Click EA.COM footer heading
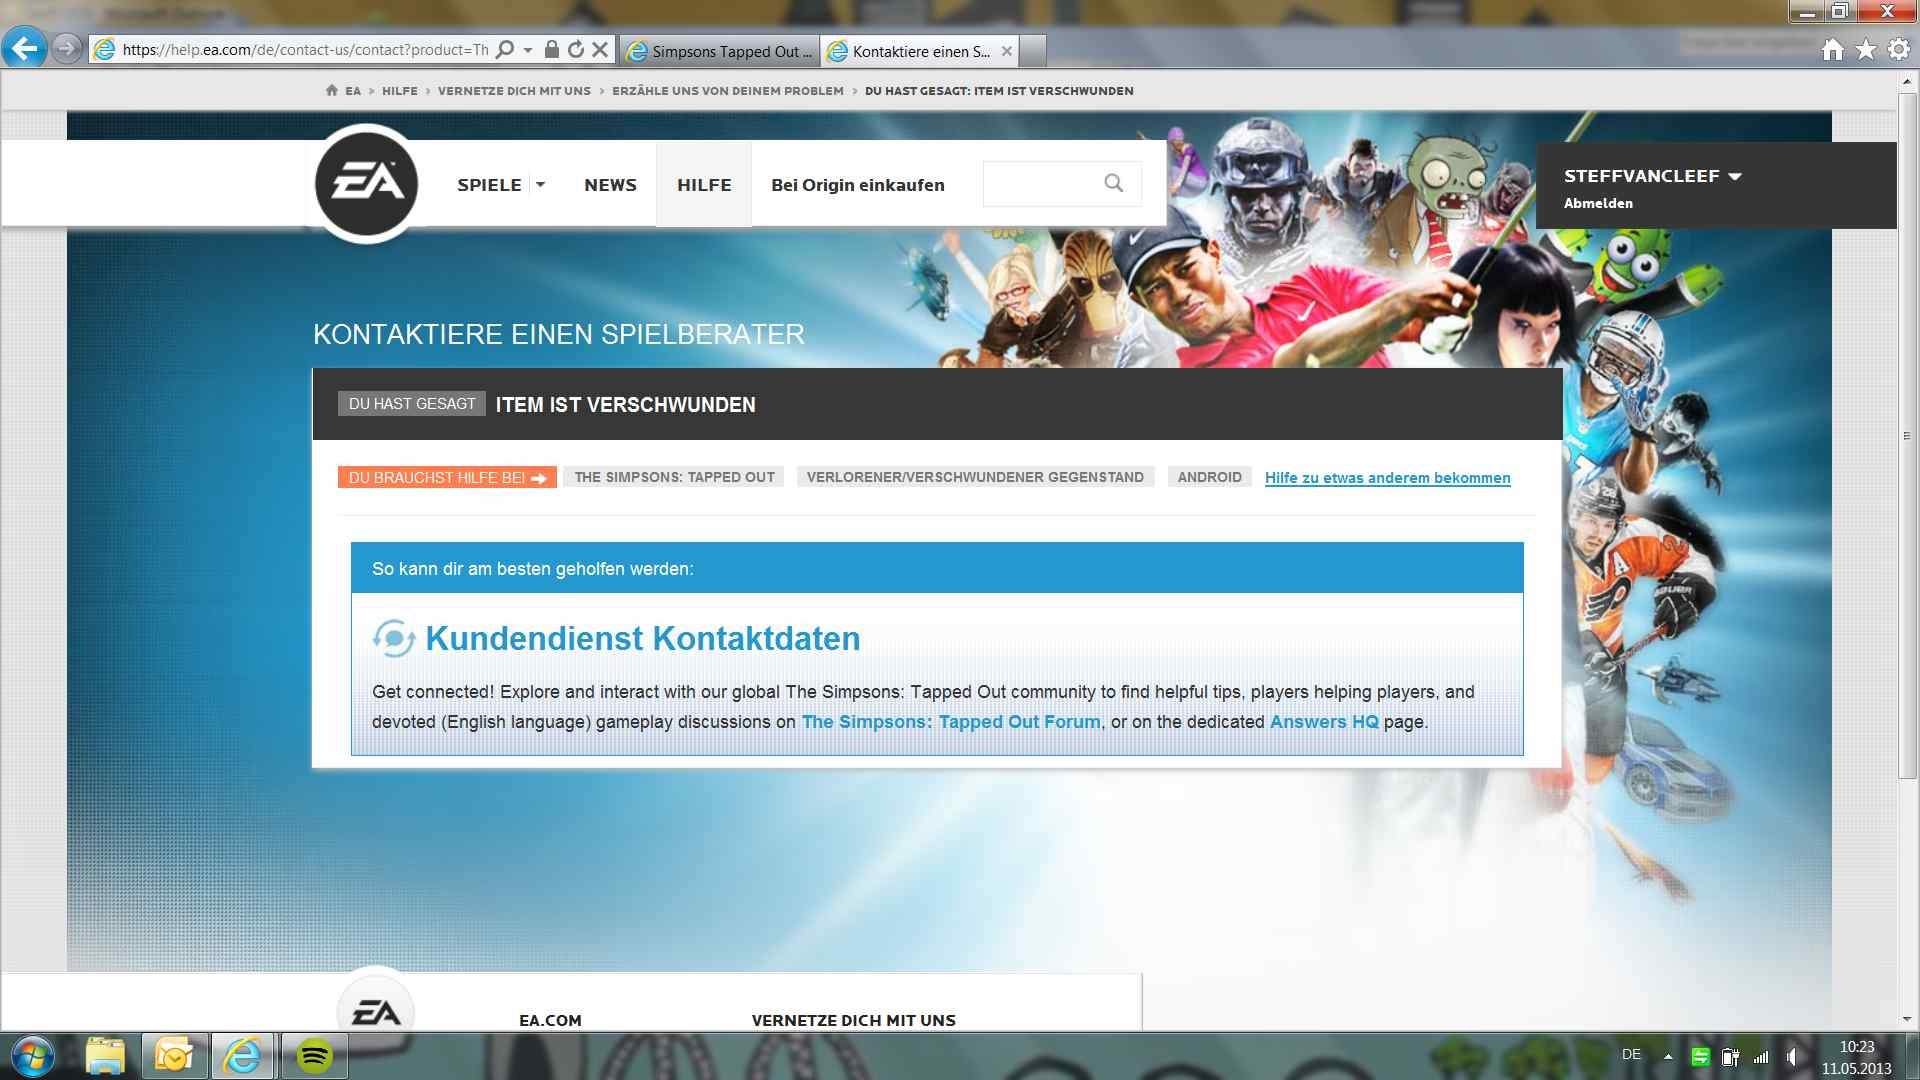Viewport: 1920px width, 1080px height. point(550,1020)
